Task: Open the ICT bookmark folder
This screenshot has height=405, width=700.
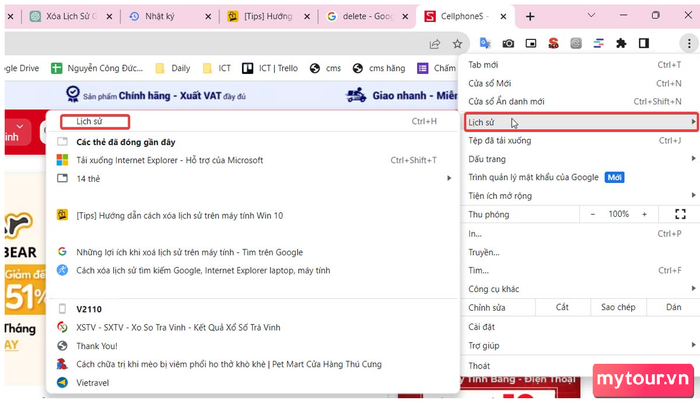Action: (217, 68)
